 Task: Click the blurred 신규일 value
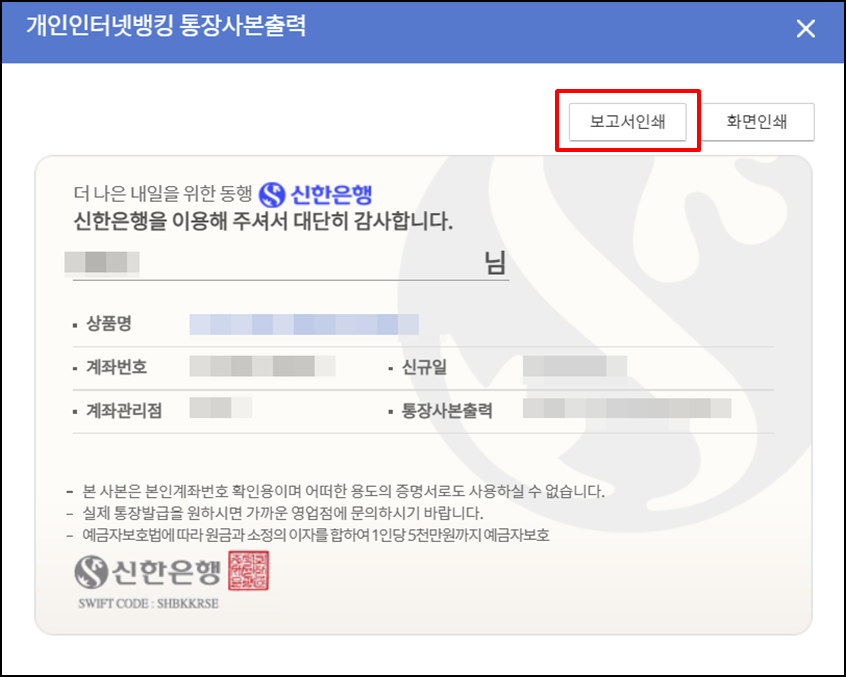pyautogui.click(x=575, y=366)
